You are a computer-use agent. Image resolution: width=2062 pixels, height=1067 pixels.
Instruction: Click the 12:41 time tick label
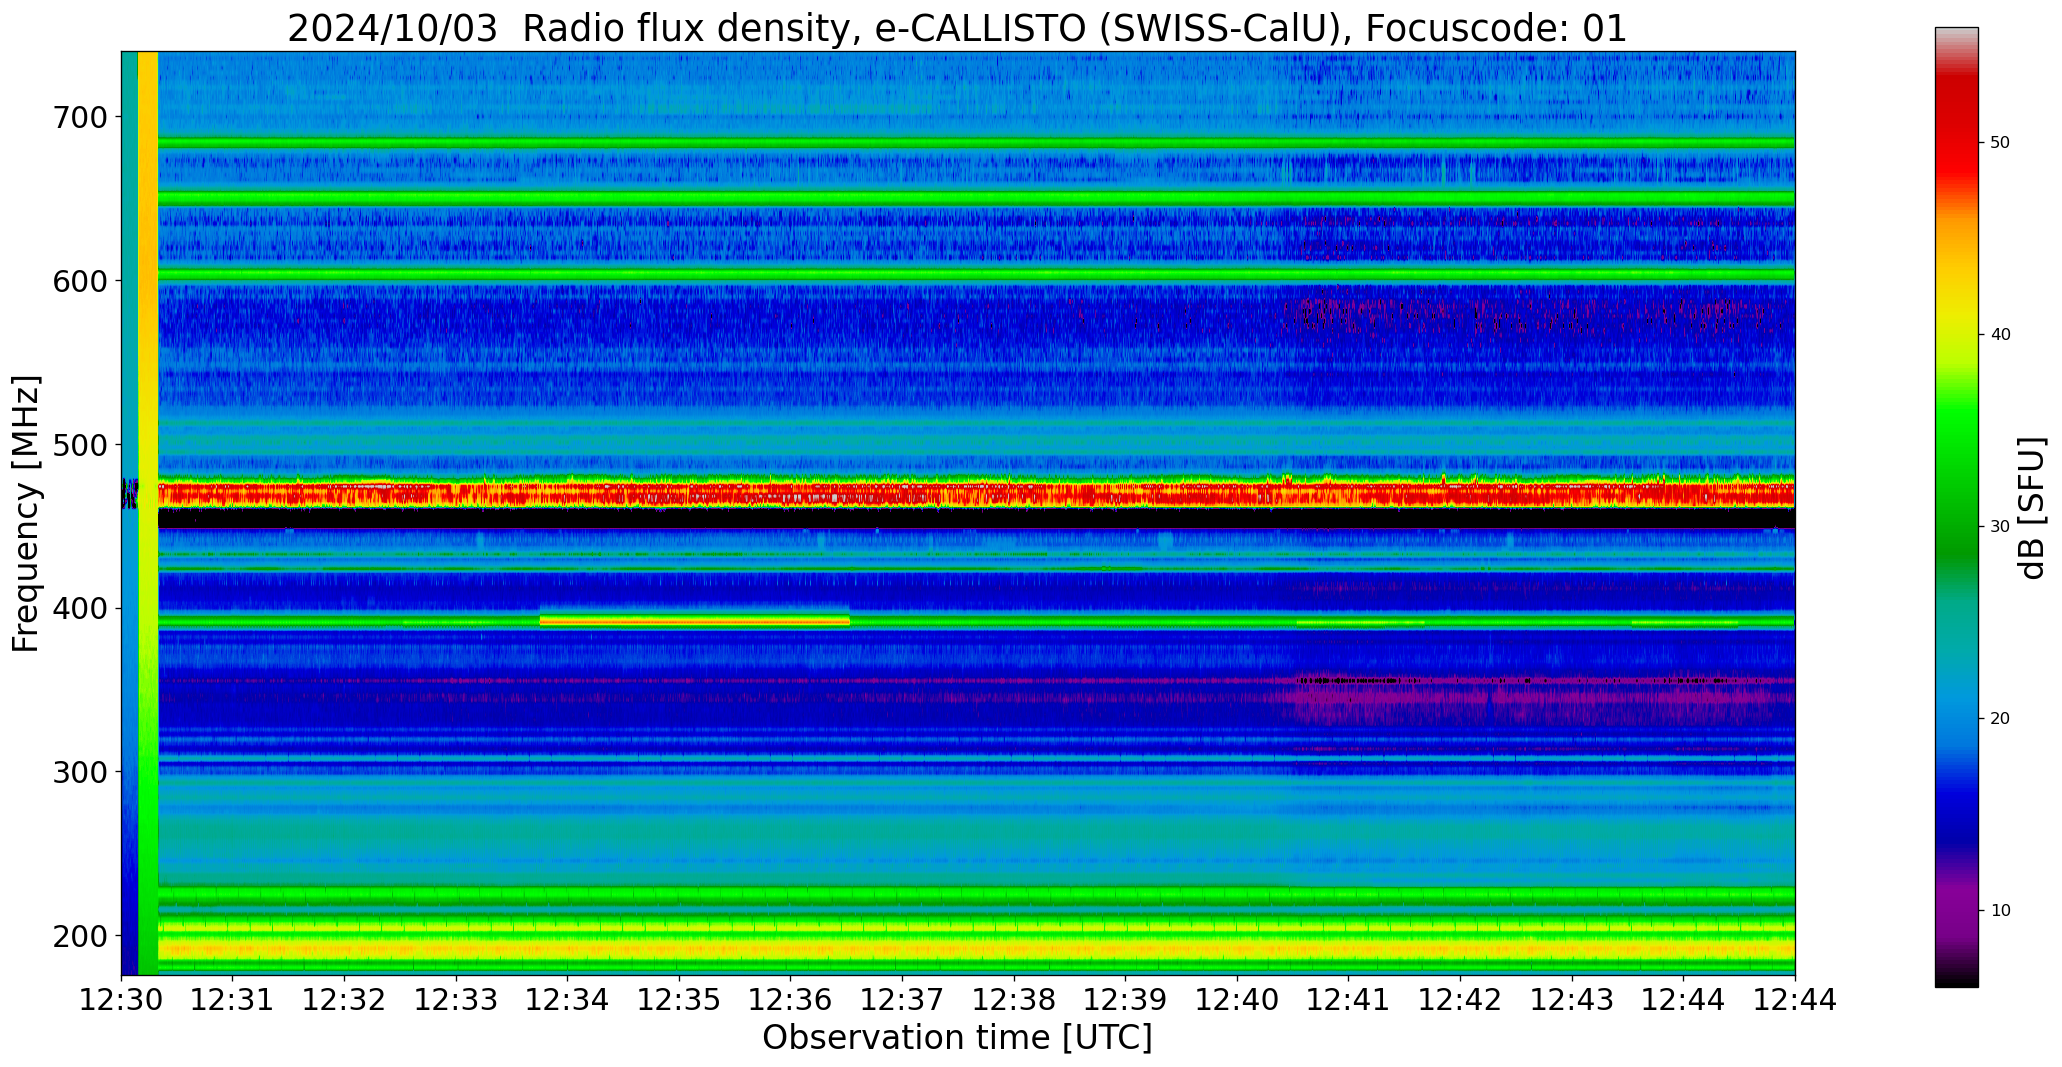tap(1349, 1000)
